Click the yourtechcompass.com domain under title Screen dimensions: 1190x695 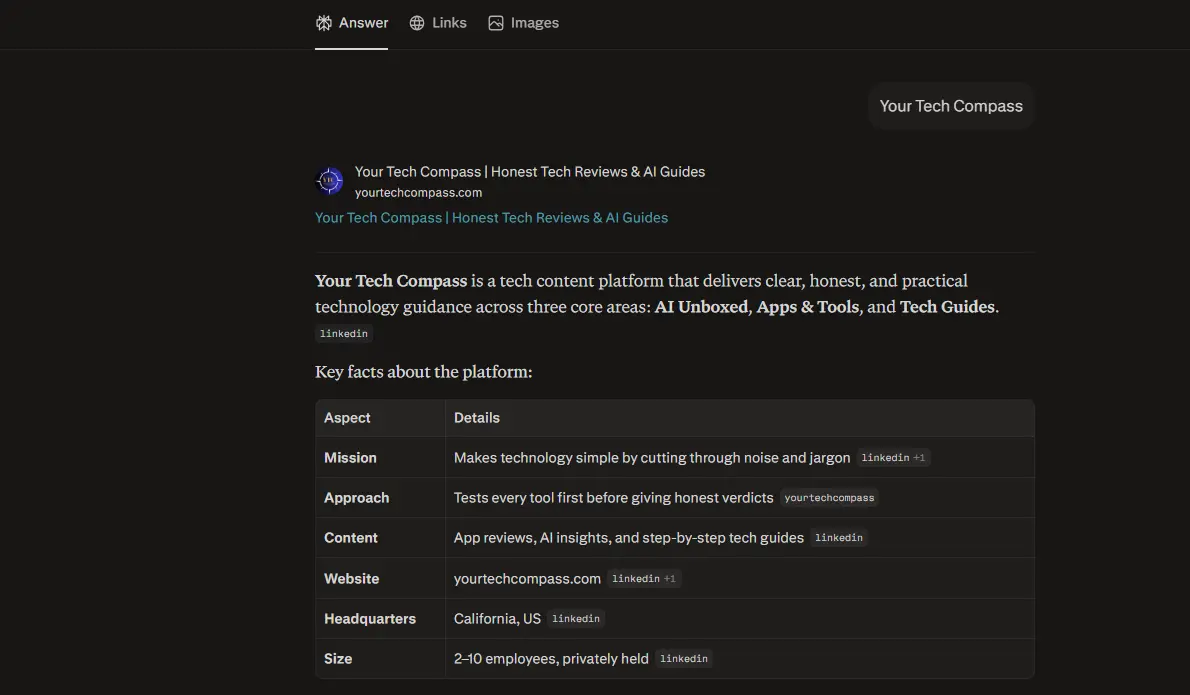pyautogui.click(x=418, y=193)
